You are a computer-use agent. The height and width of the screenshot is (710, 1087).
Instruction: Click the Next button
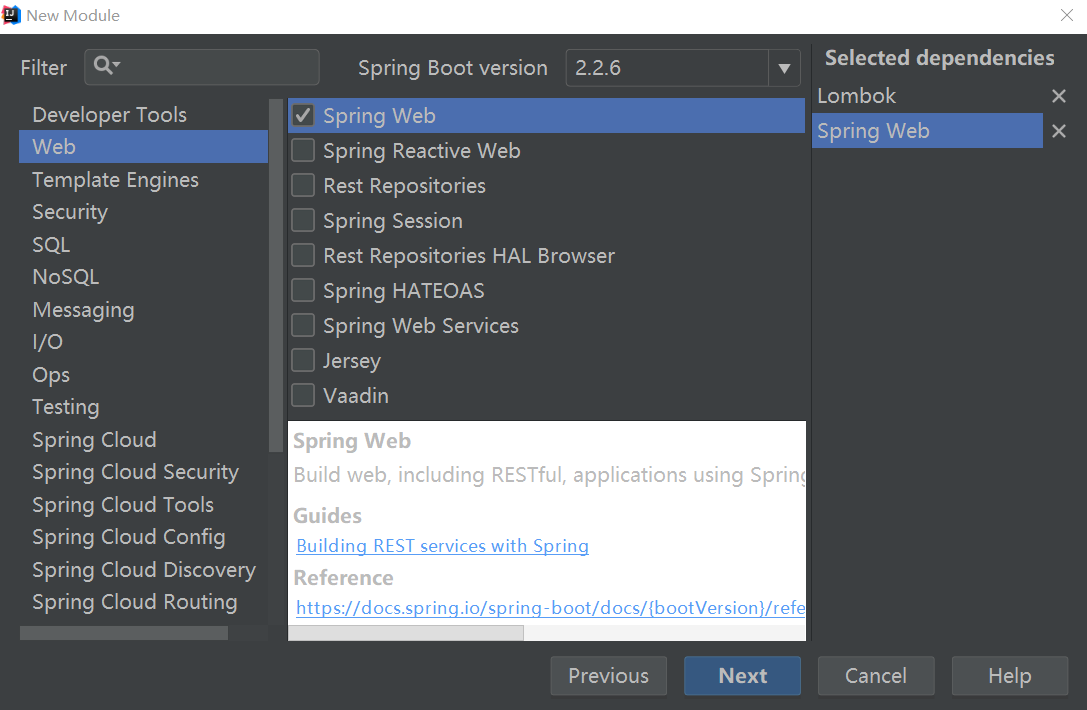(742, 676)
